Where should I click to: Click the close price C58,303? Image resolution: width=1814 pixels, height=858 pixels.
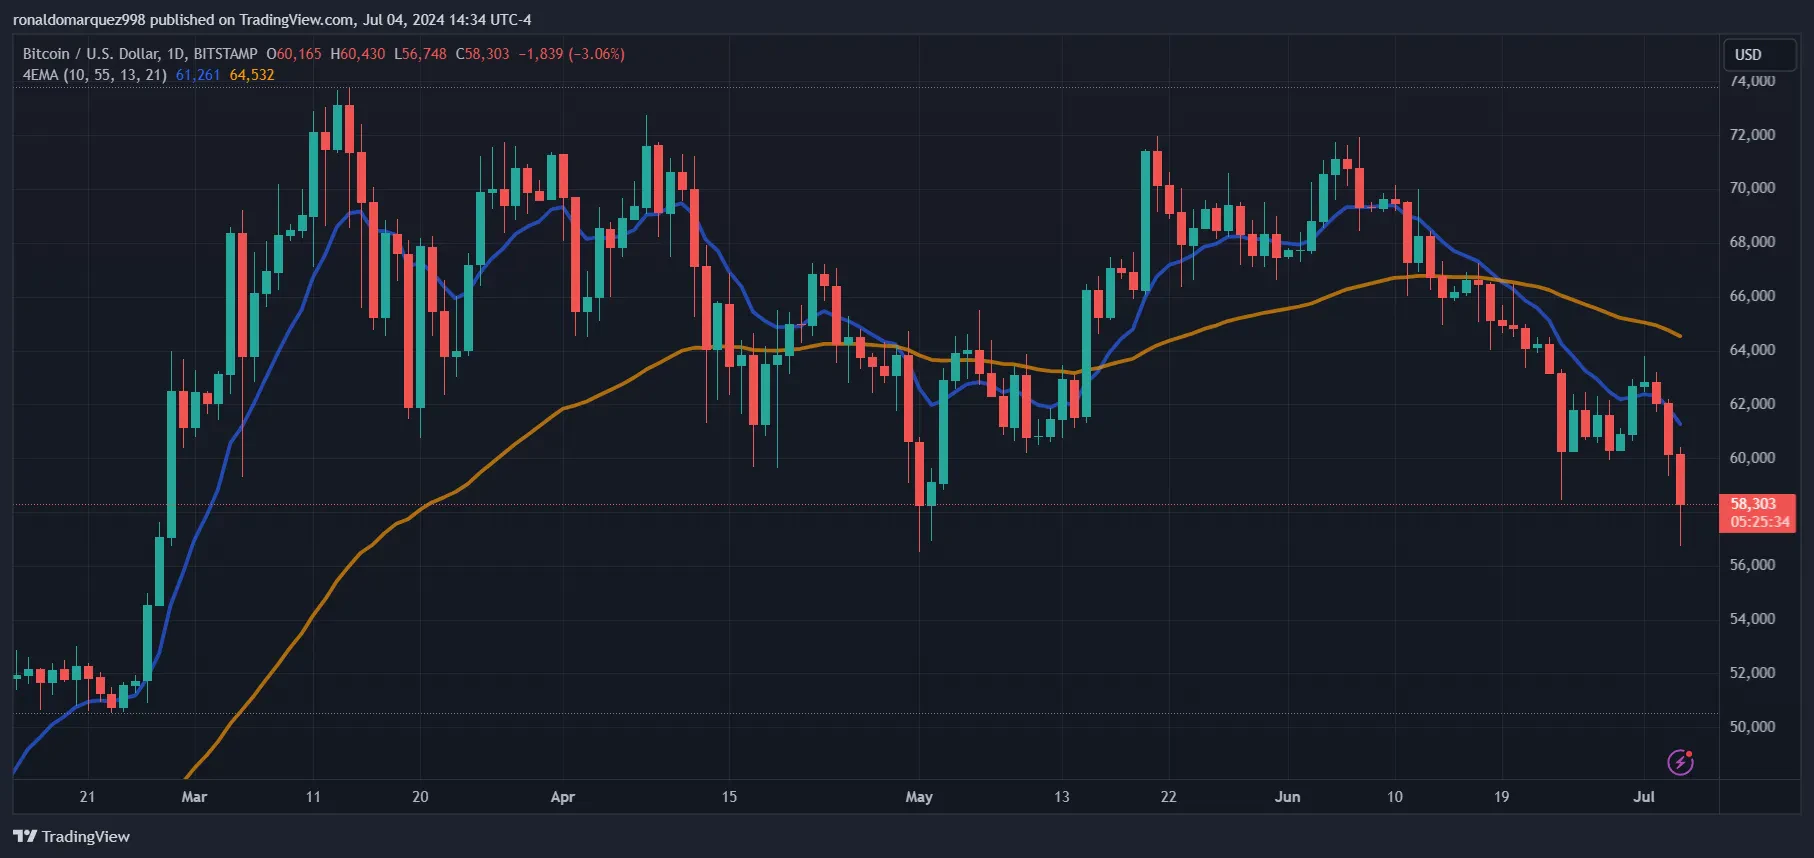point(482,54)
